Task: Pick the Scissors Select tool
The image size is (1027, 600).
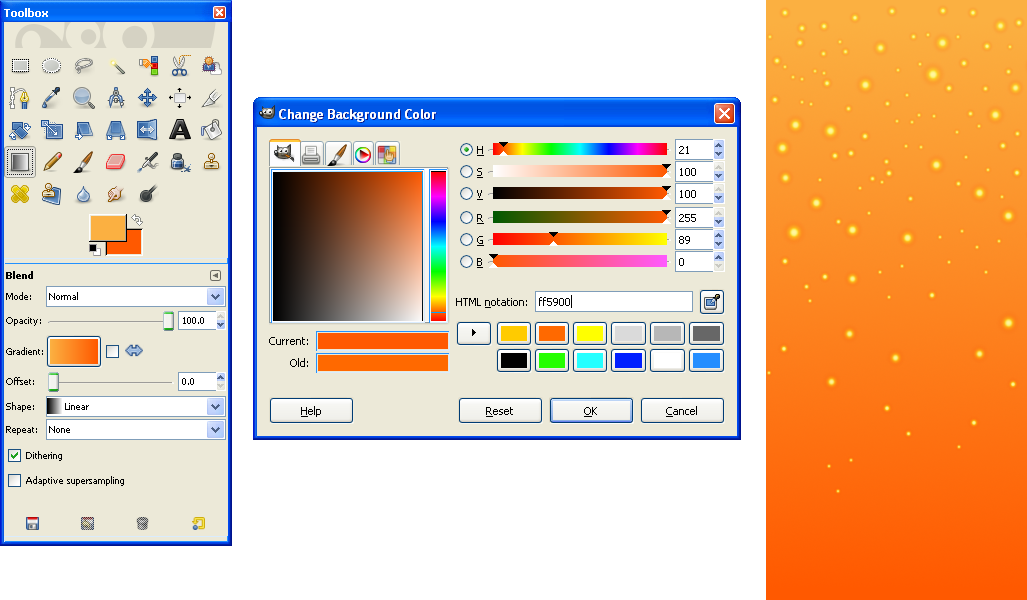Action: click(179, 66)
